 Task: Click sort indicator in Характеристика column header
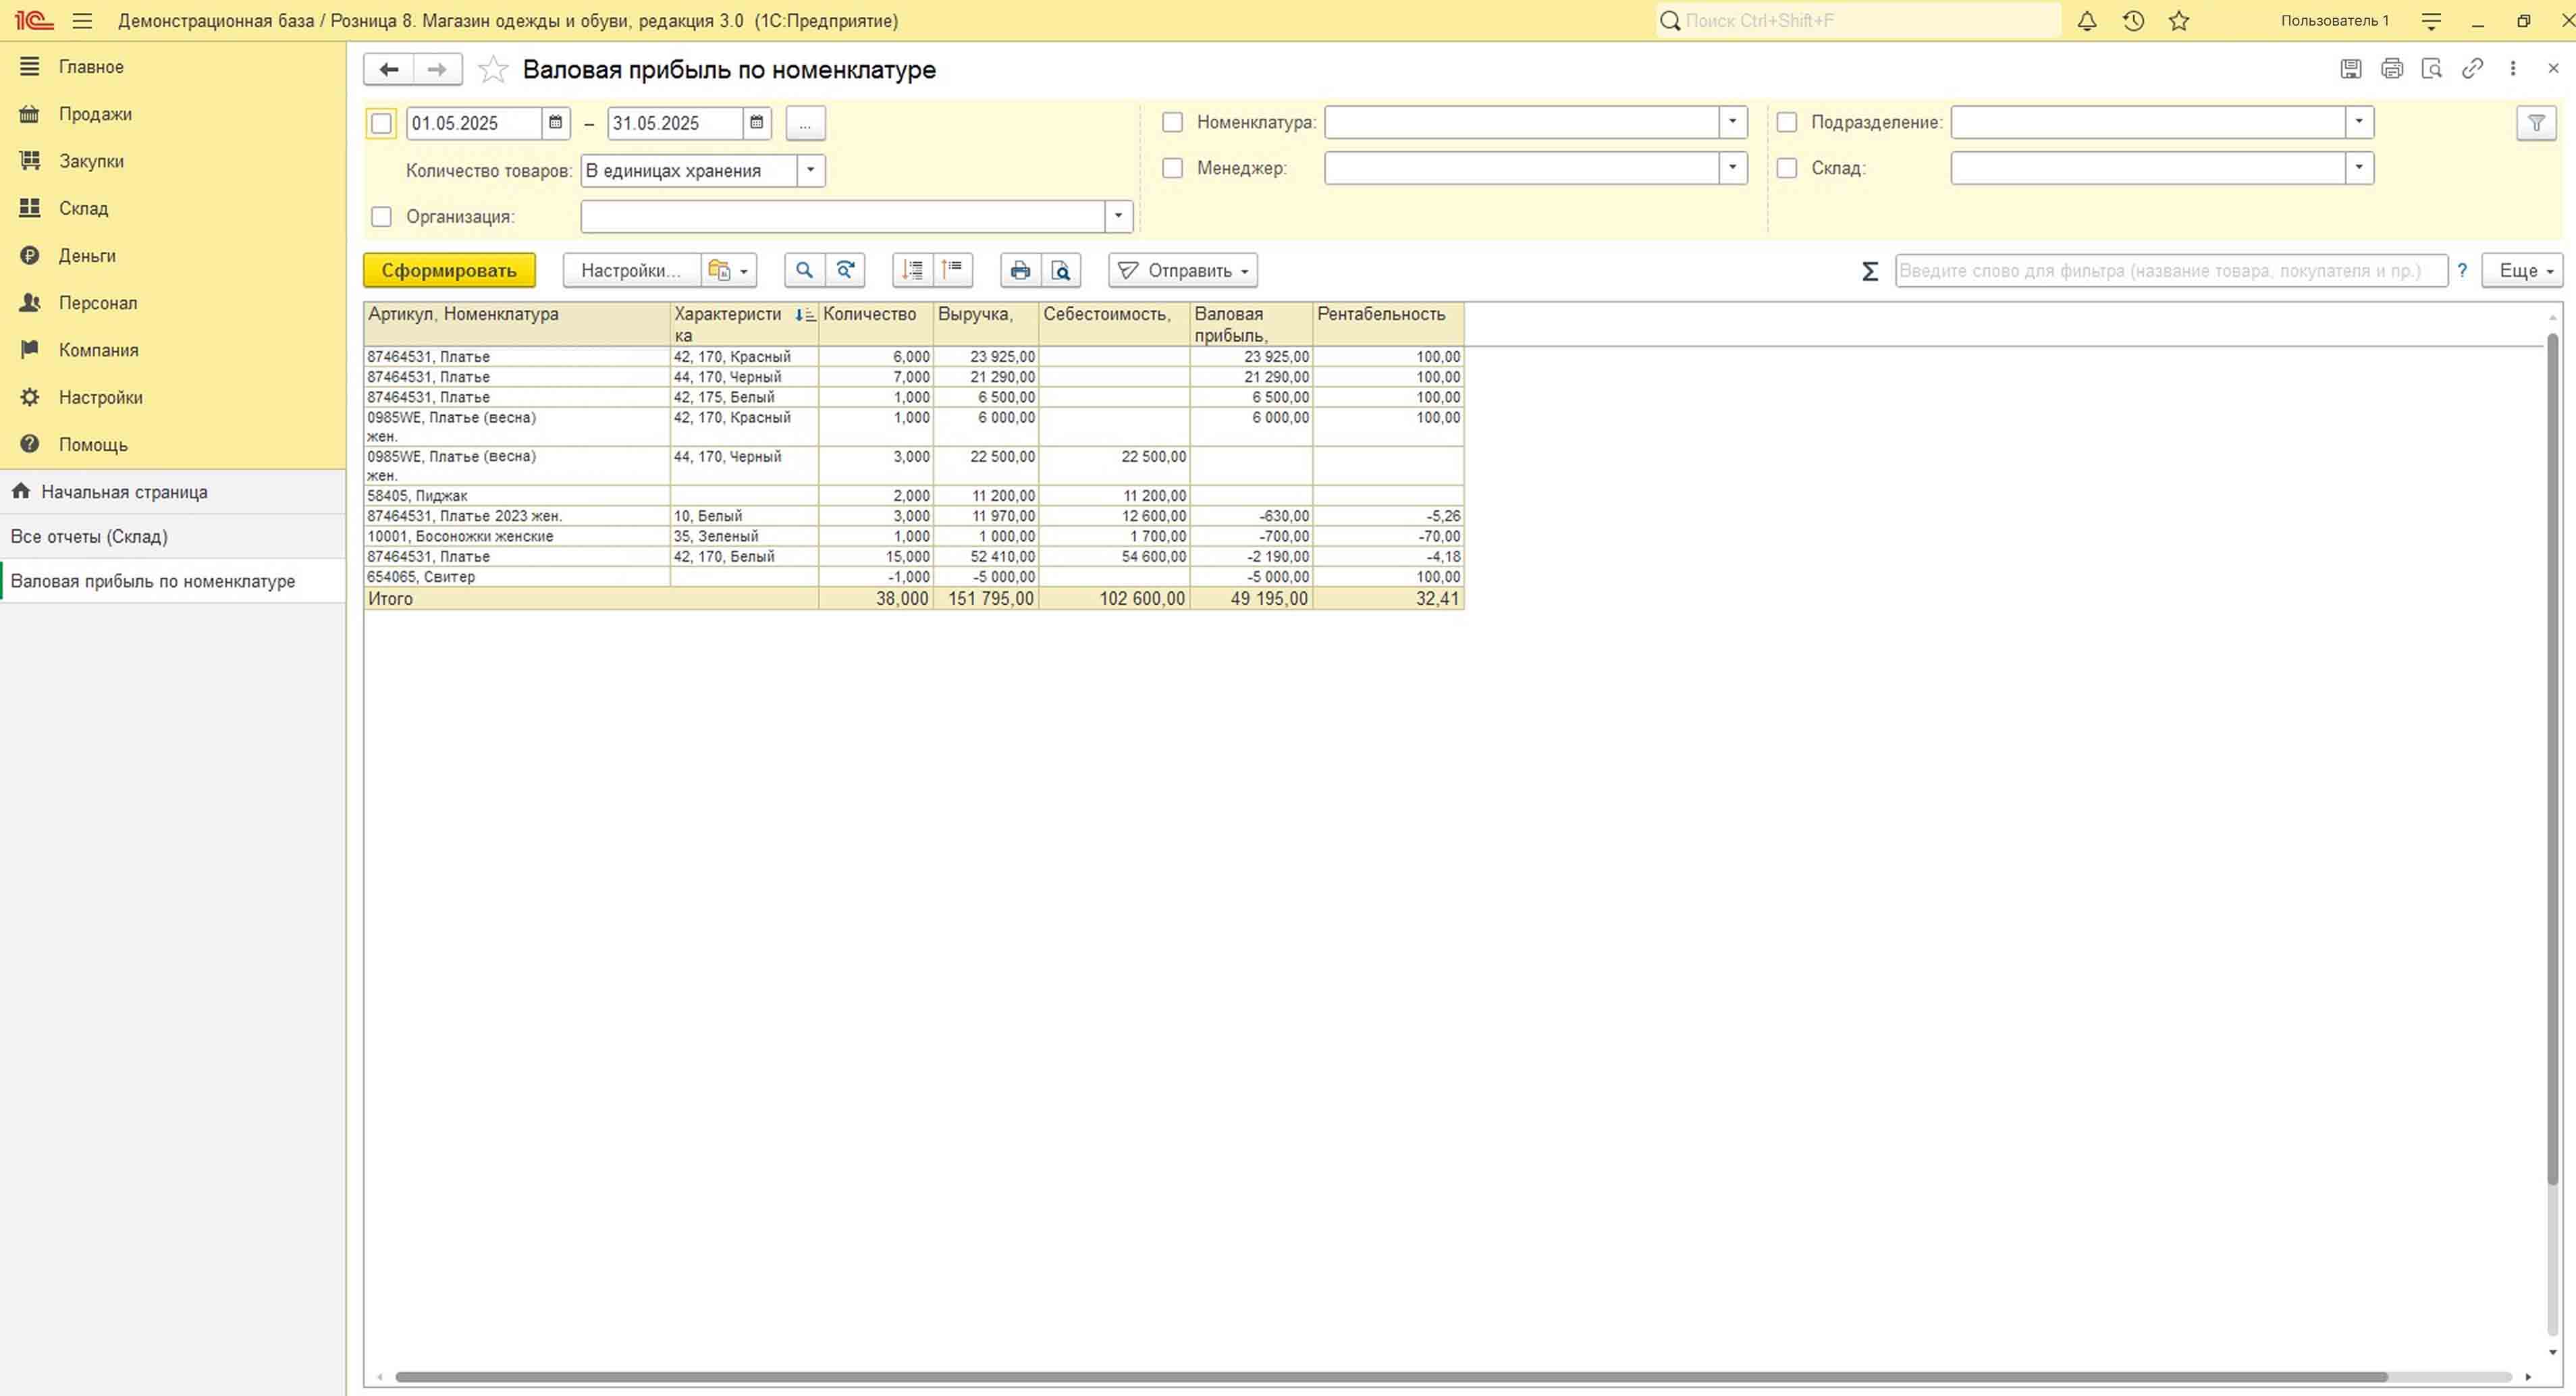(804, 315)
